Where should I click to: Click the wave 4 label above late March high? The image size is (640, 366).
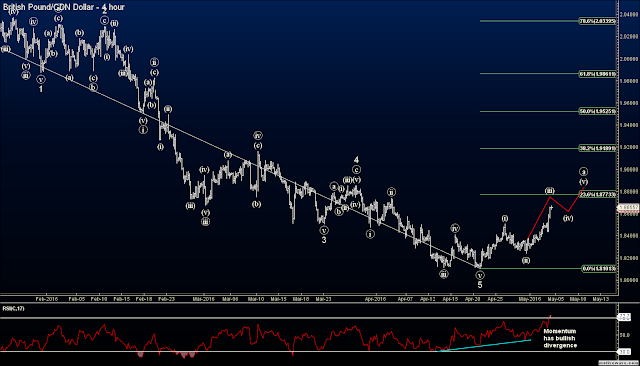pyautogui.click(x=356, y=160)
